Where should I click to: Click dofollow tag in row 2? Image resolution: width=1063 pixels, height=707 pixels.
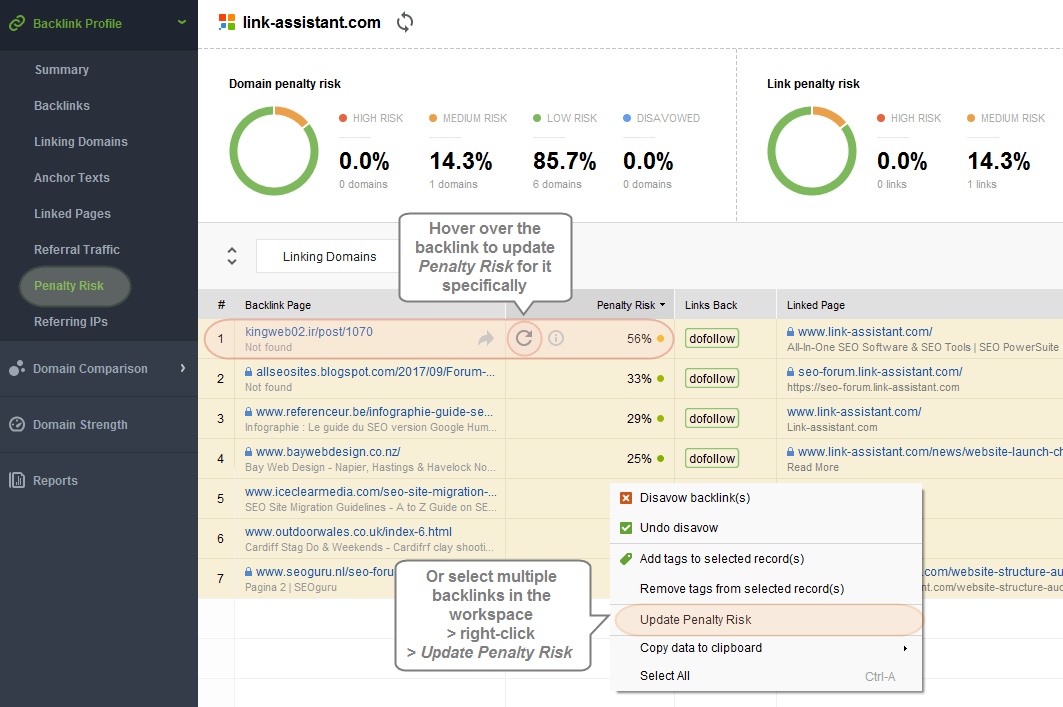point(712,378)
